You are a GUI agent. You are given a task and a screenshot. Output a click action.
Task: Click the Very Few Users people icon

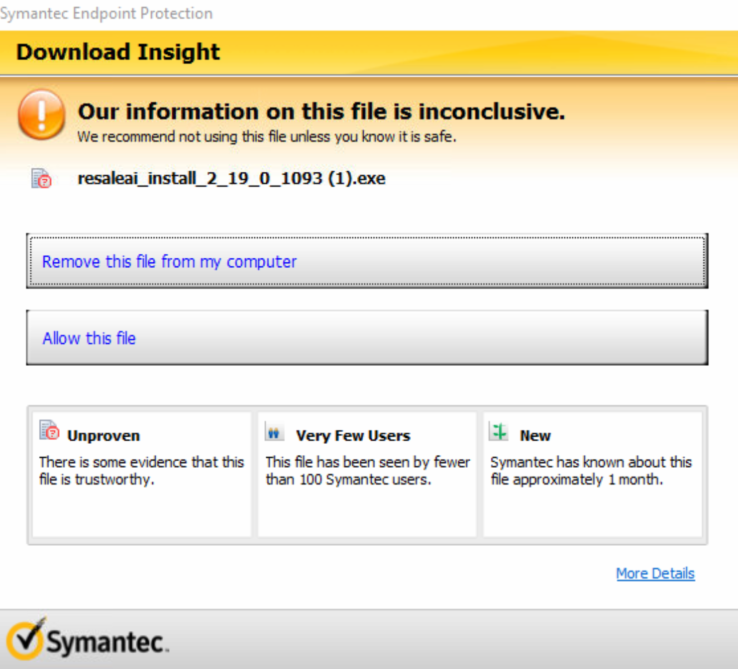(x=274, y=432)
